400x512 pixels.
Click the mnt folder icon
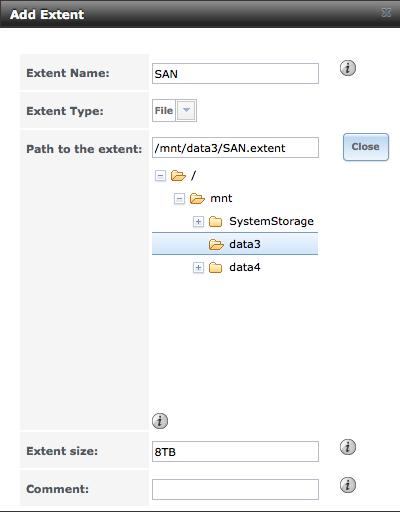(197, 199)
